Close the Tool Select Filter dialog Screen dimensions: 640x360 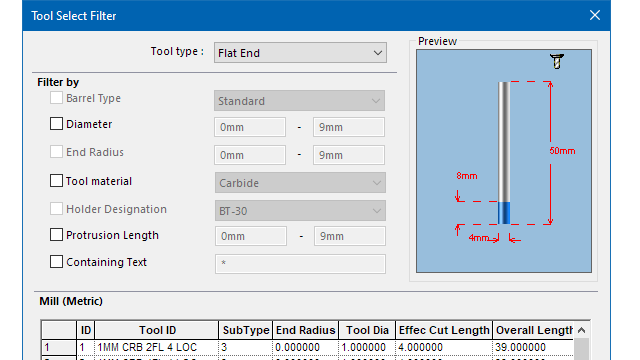pos(595,16)
